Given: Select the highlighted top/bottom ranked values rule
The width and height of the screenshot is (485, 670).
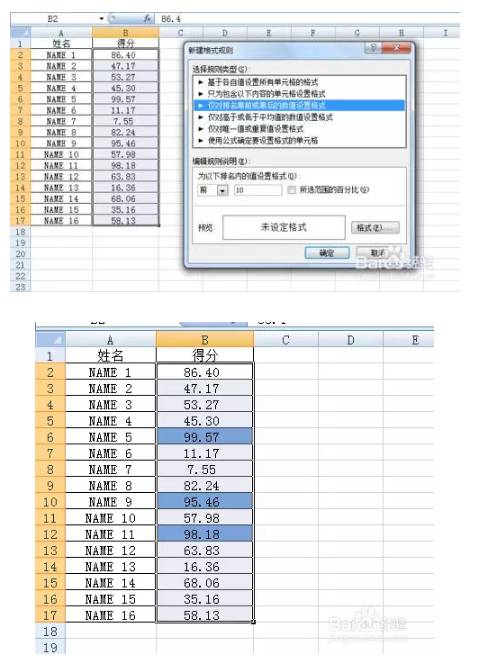Looking at the screenshot, I should point(299,105).
